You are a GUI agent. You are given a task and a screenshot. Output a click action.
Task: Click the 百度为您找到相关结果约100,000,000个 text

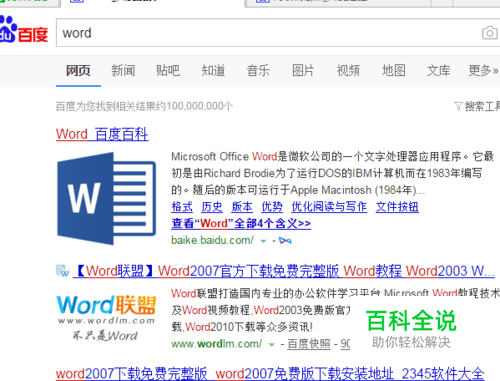(x=144, y=106)
